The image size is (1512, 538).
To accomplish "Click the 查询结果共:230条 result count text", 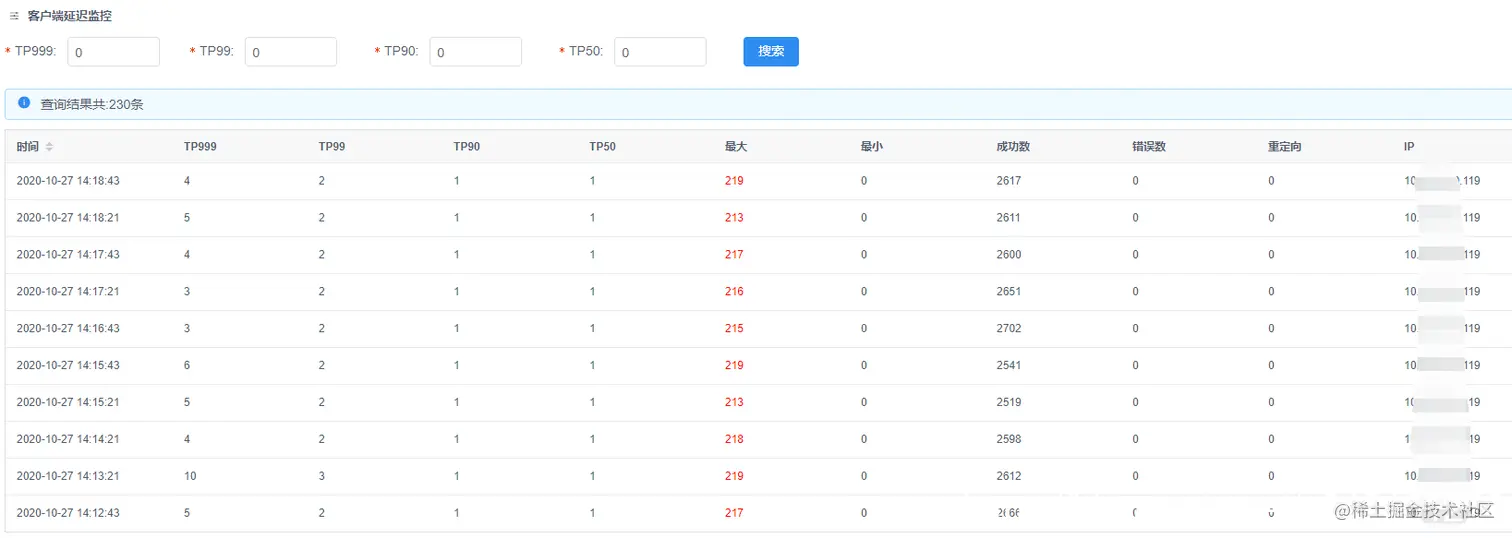I will (92, 104).
